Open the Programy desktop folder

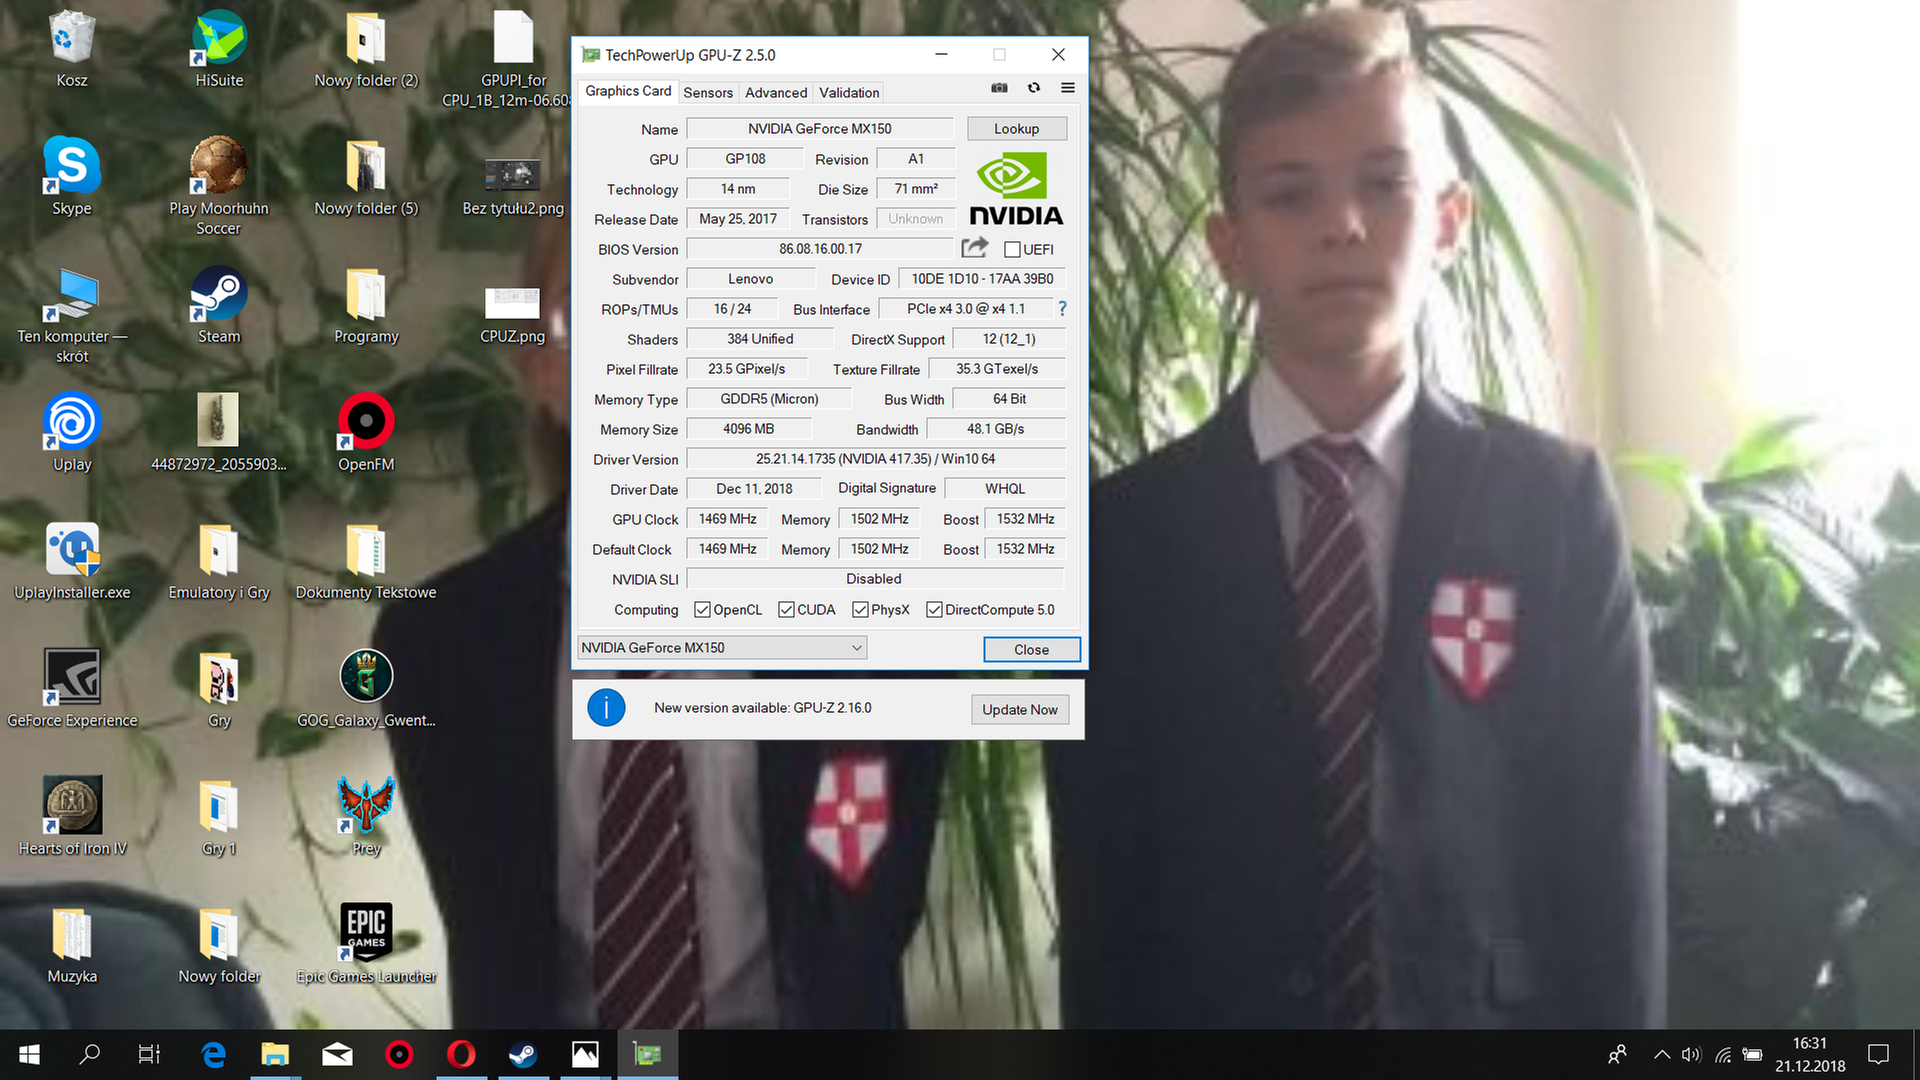(x=366, y=307)
